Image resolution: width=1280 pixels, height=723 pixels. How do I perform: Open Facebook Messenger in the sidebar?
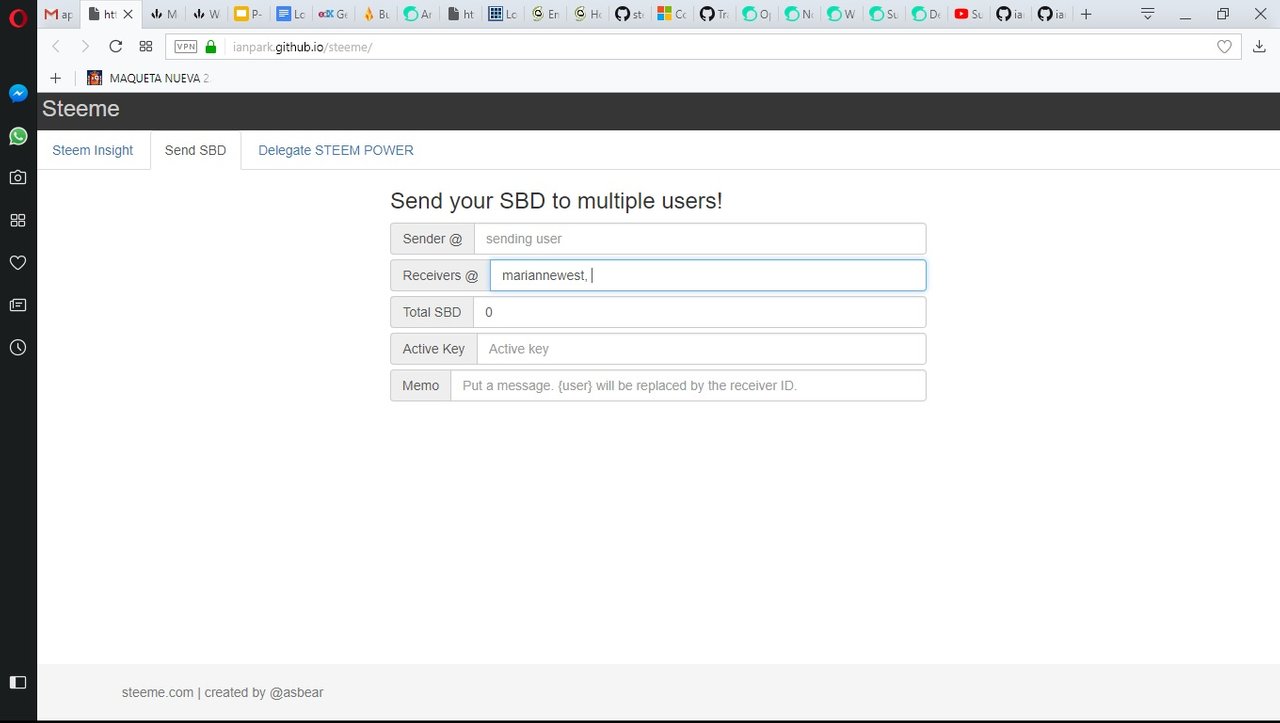(18, 93)
